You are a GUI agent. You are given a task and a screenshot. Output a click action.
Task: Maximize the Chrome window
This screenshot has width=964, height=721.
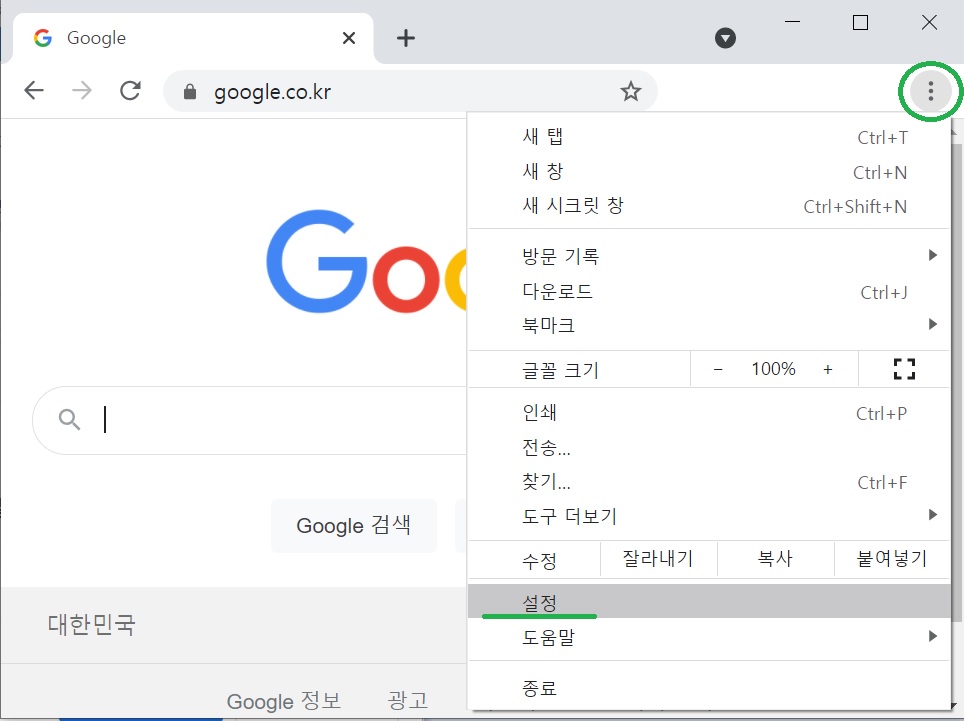coord(861,22)
